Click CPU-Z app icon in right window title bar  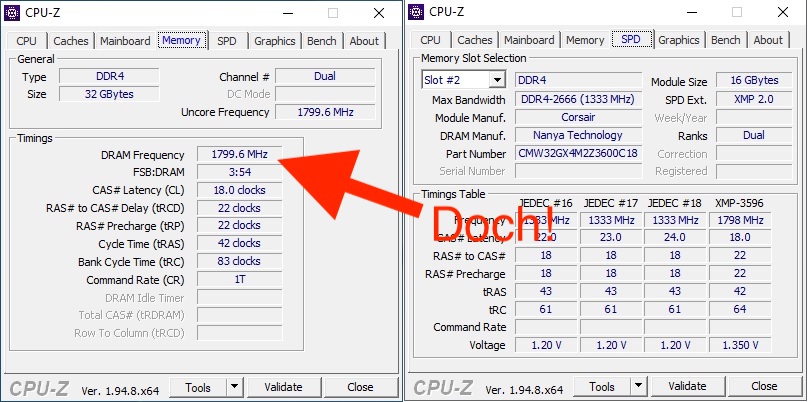[x=416, y=12]
